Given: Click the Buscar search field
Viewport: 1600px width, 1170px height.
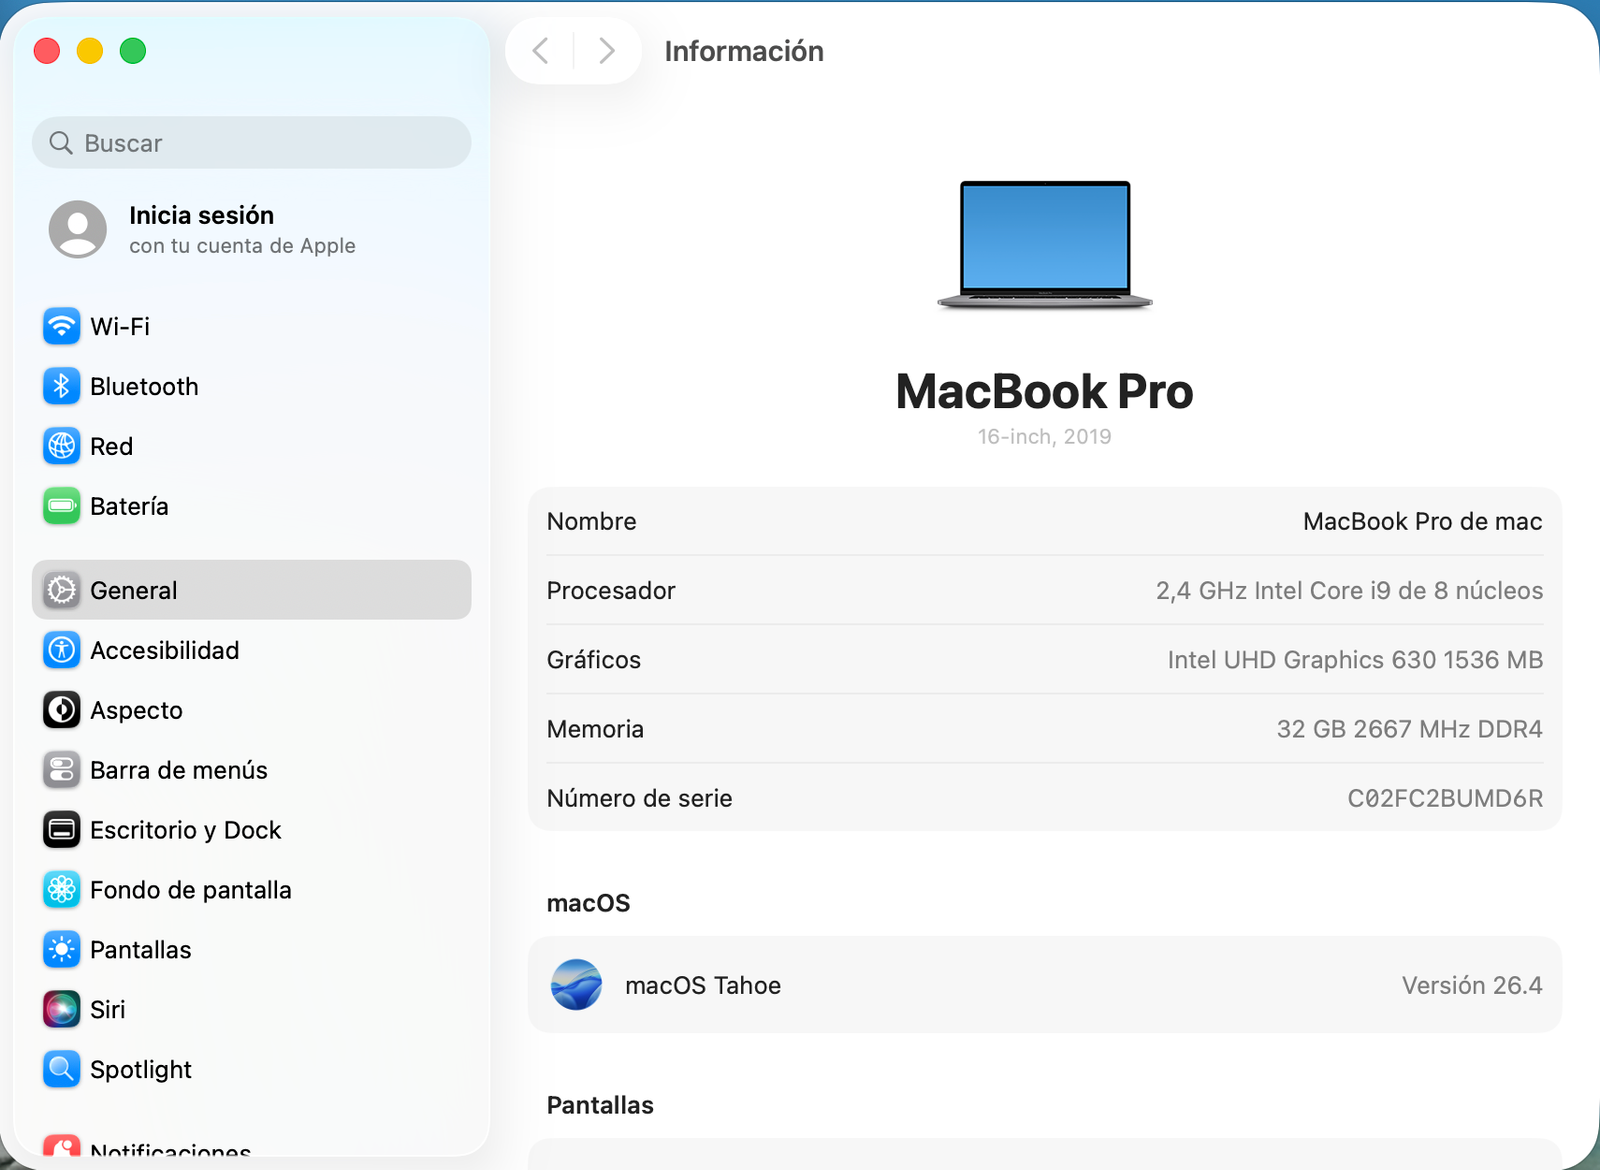Looking at the screenshot, I should click(x=251, y=143).
